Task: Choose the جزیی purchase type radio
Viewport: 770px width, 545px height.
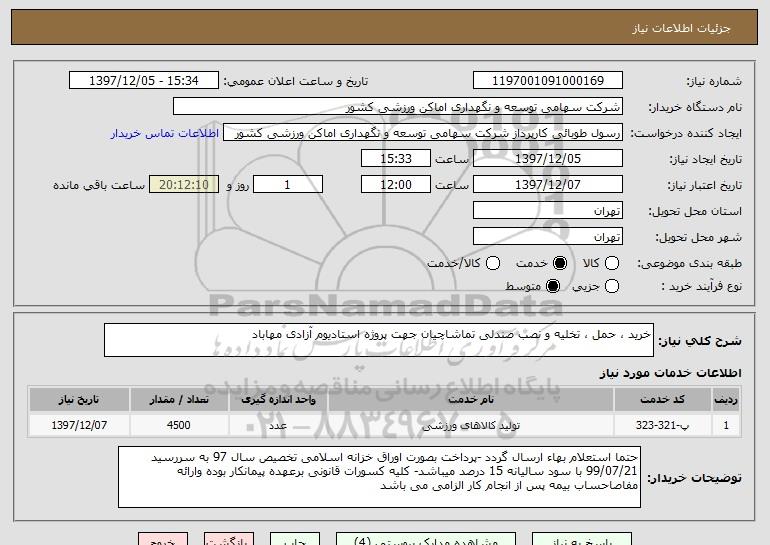Action: (612, 286)
